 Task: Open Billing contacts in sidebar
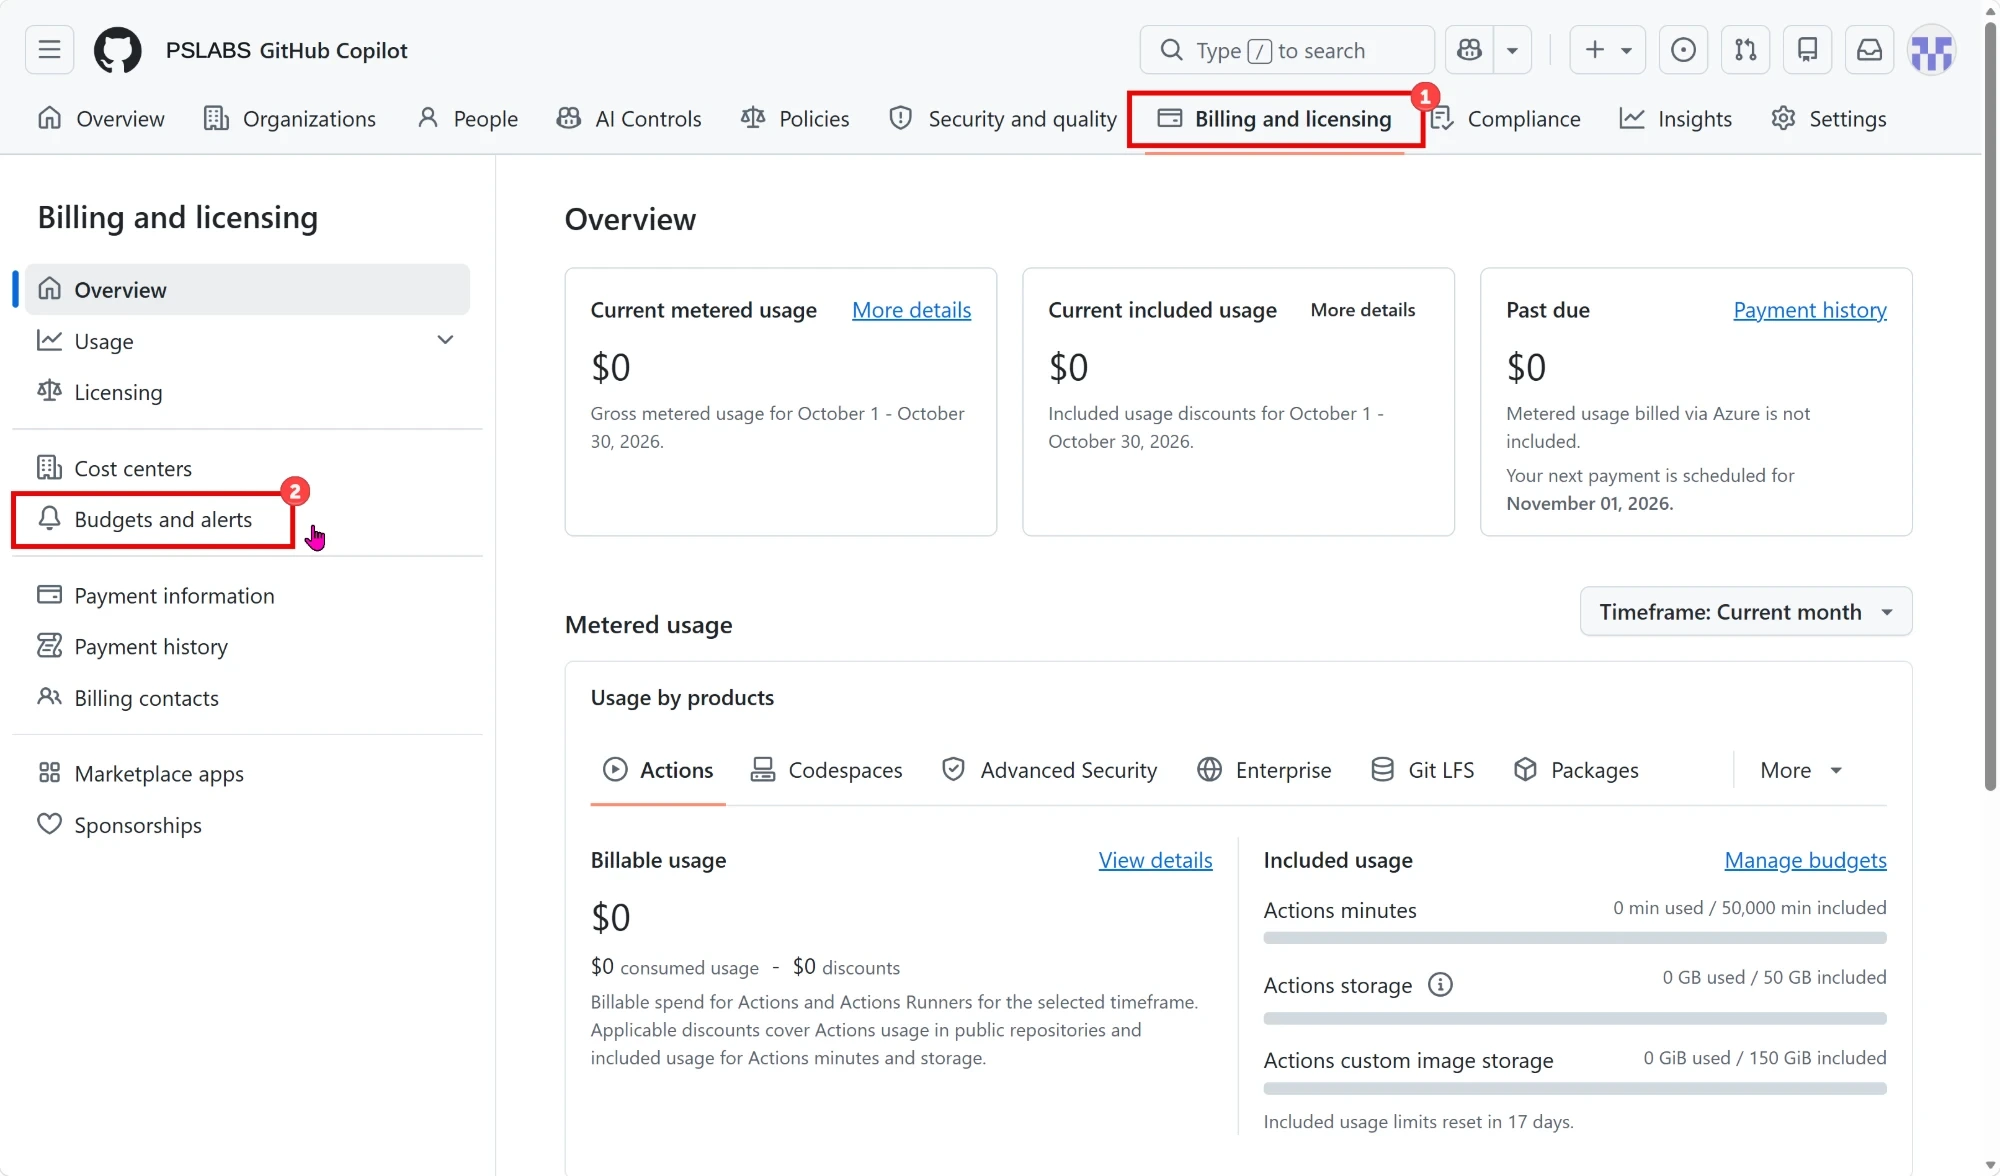click(x=248, y=697)
